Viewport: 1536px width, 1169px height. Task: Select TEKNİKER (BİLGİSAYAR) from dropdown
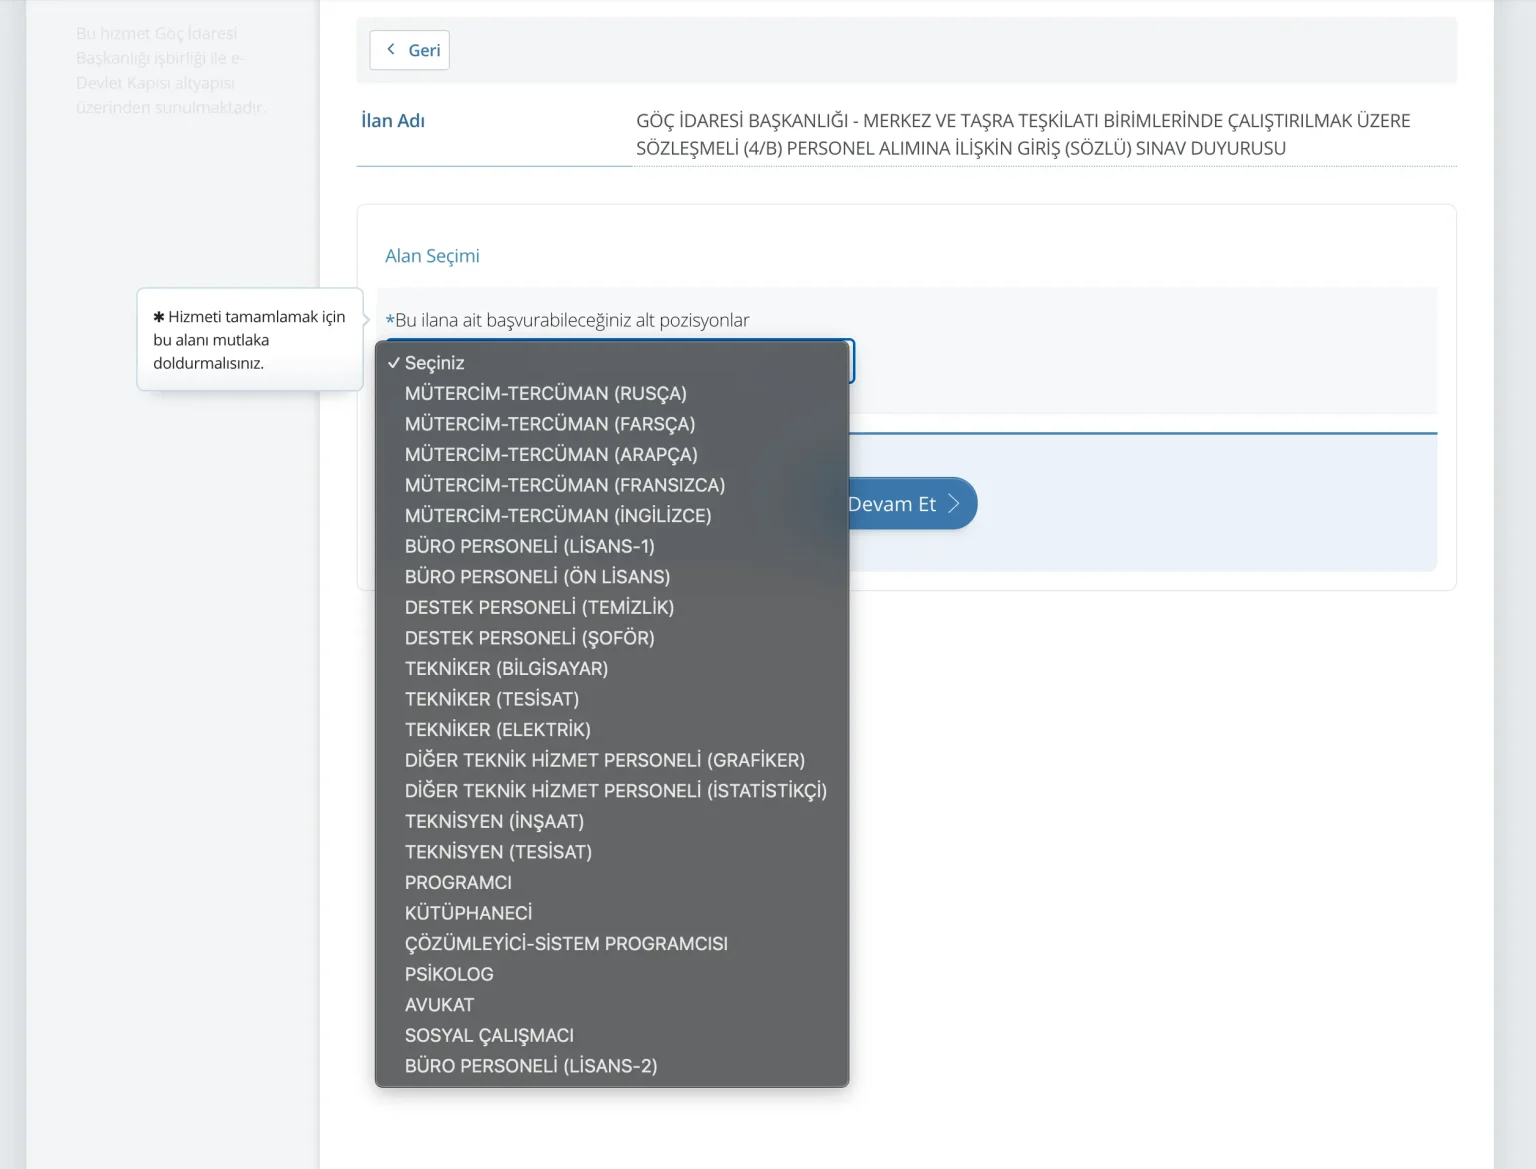pos(506,669)
